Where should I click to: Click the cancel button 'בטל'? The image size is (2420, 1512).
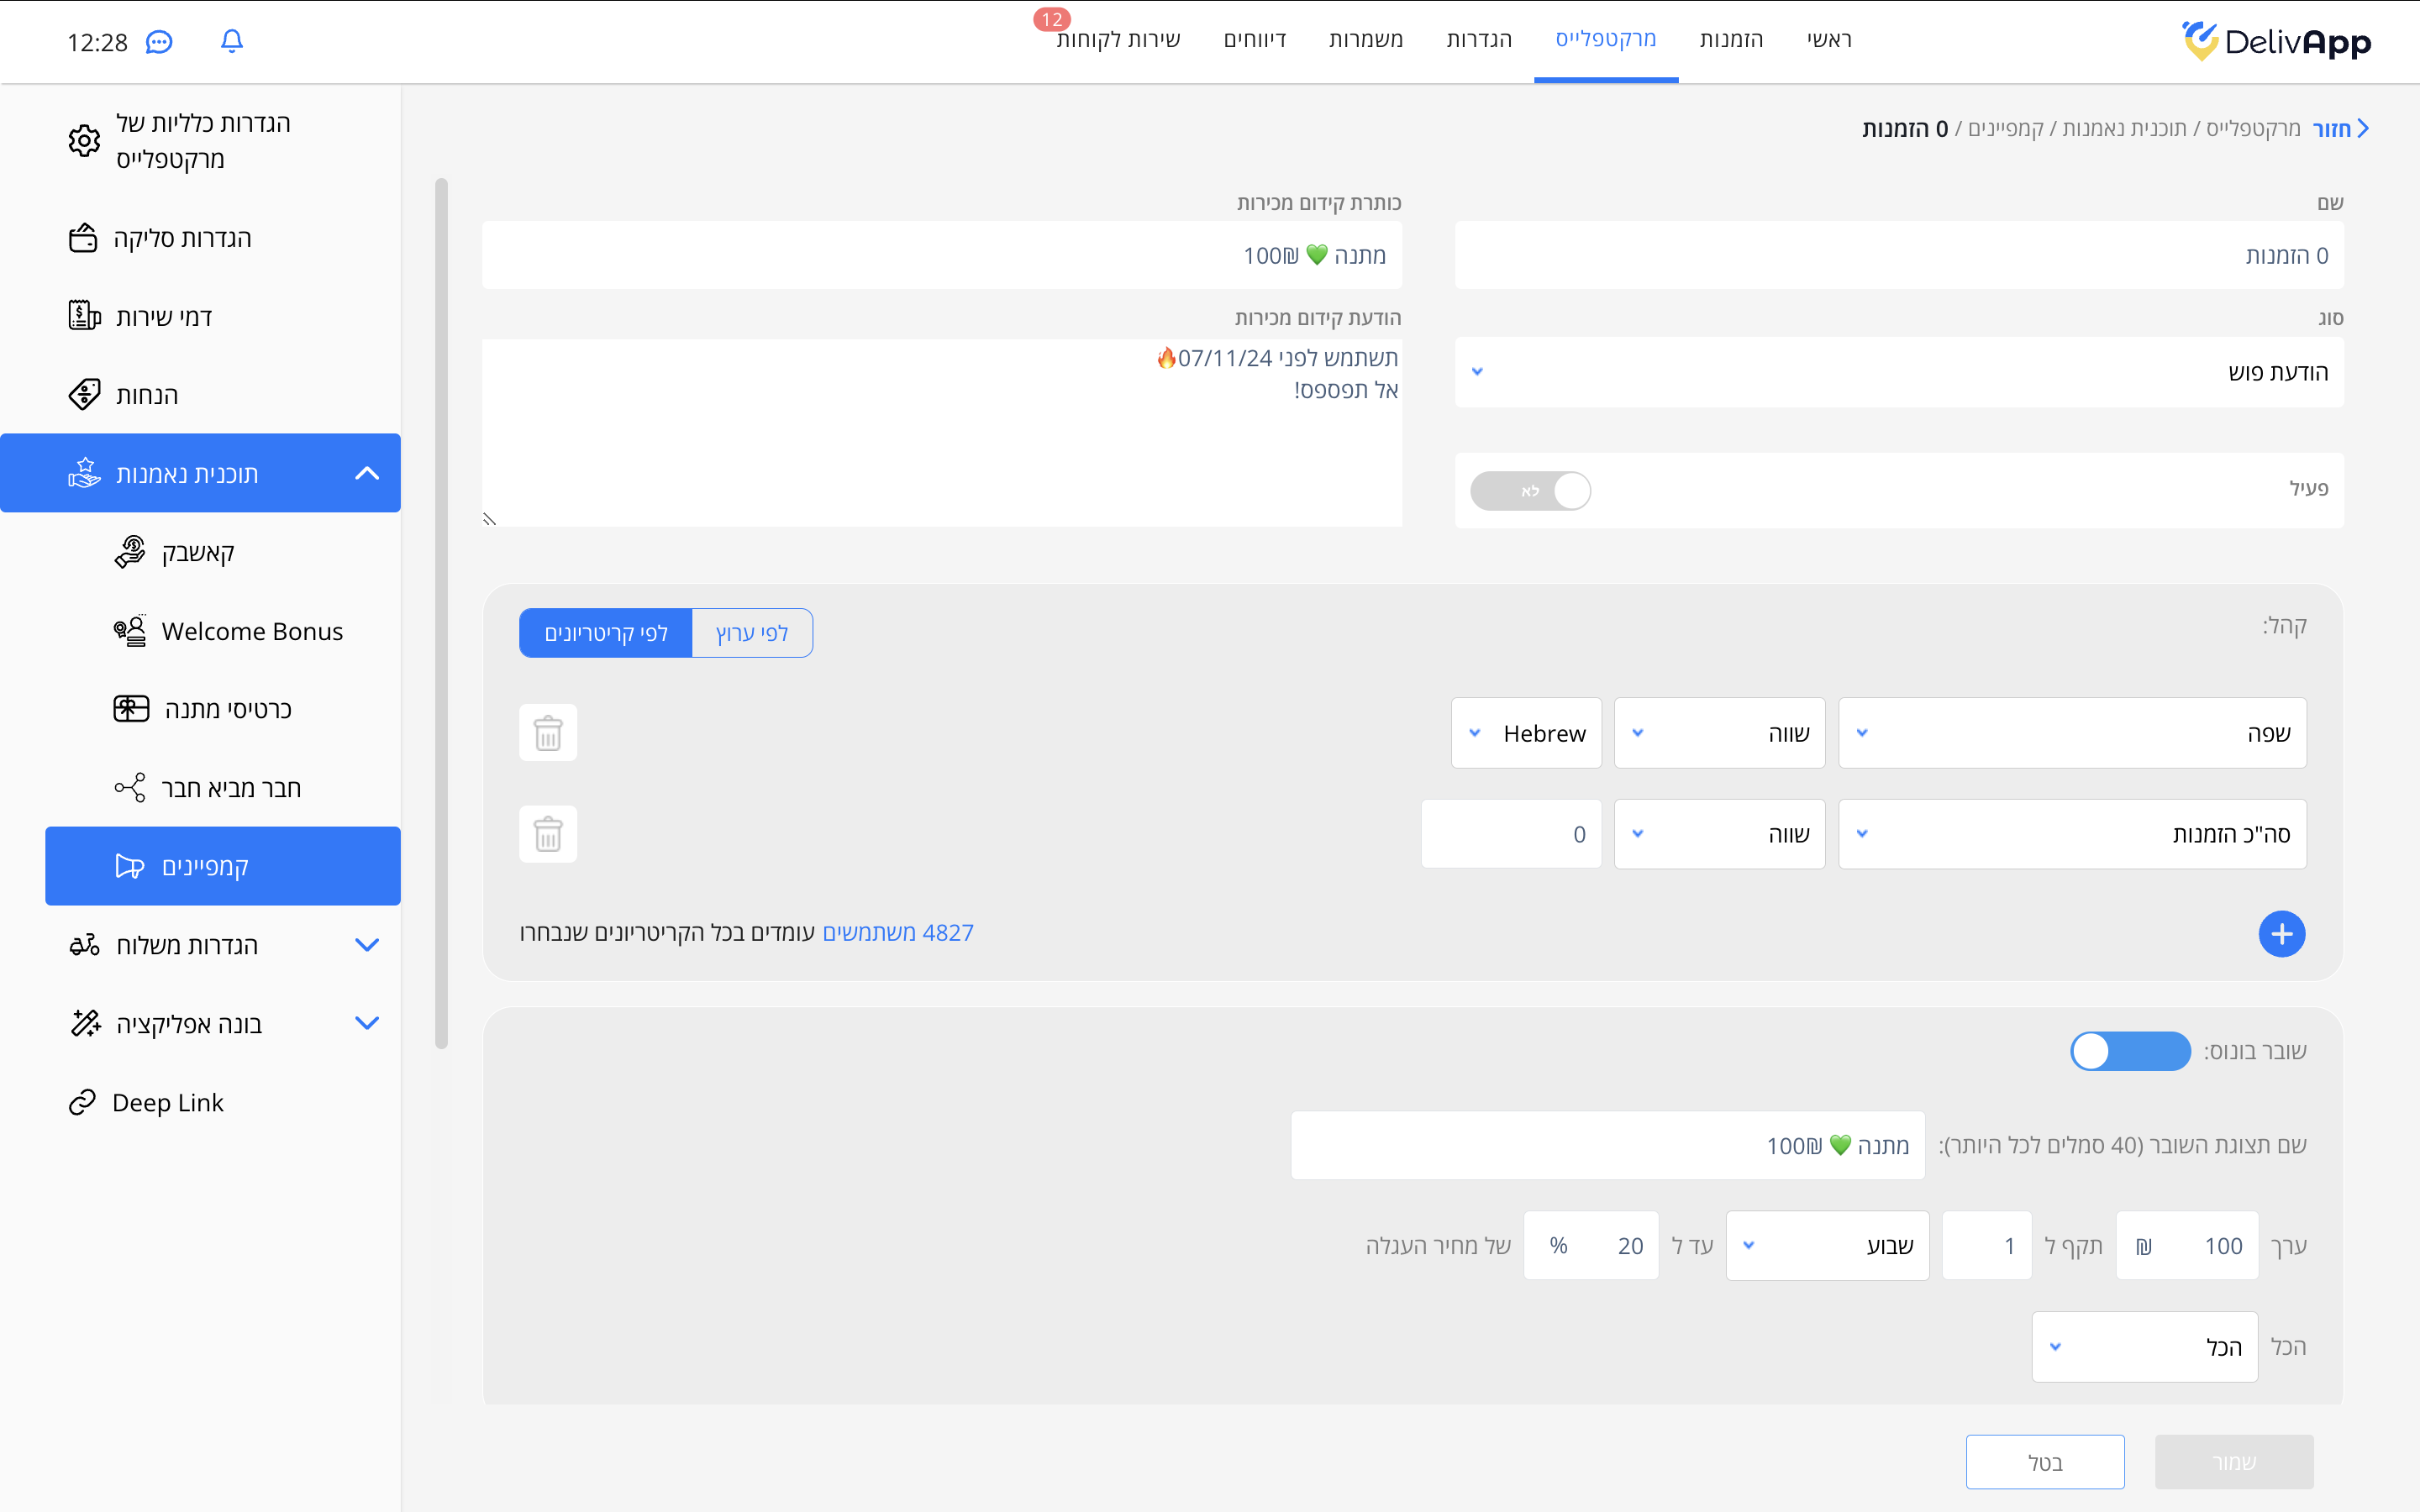pos(2044,1462)
